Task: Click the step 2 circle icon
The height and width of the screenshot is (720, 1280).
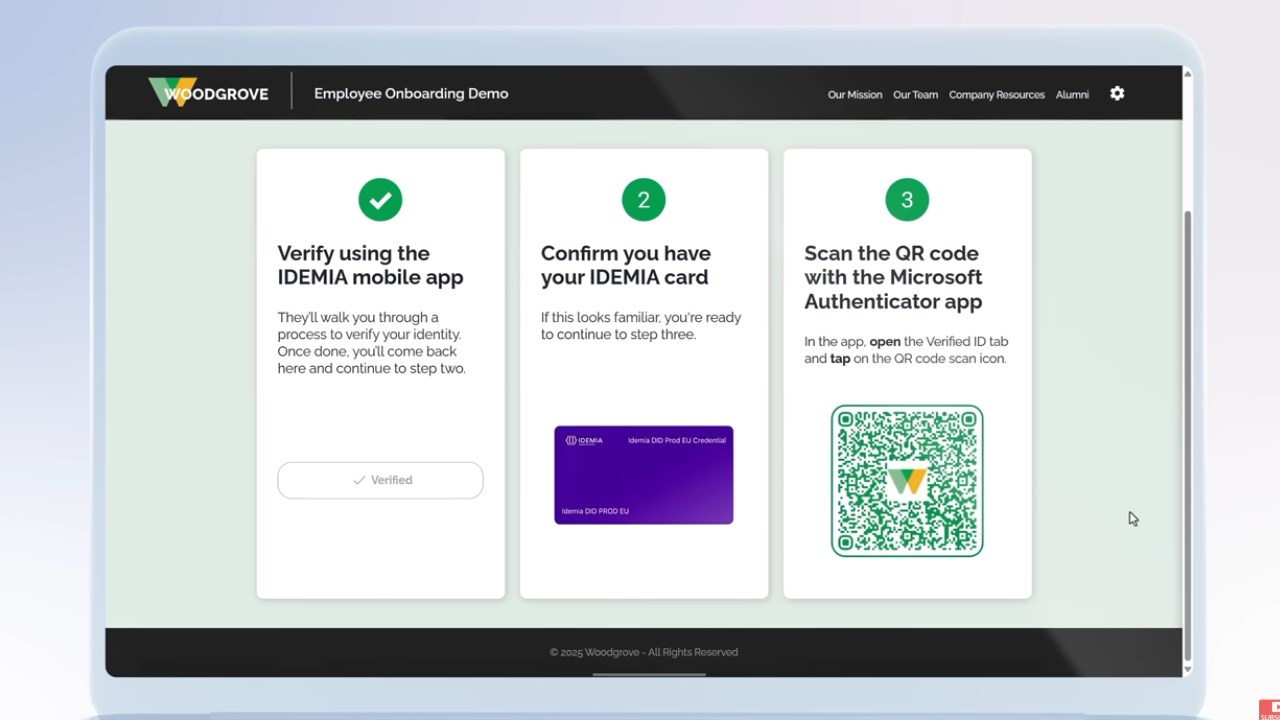Action: pos(644,200)
